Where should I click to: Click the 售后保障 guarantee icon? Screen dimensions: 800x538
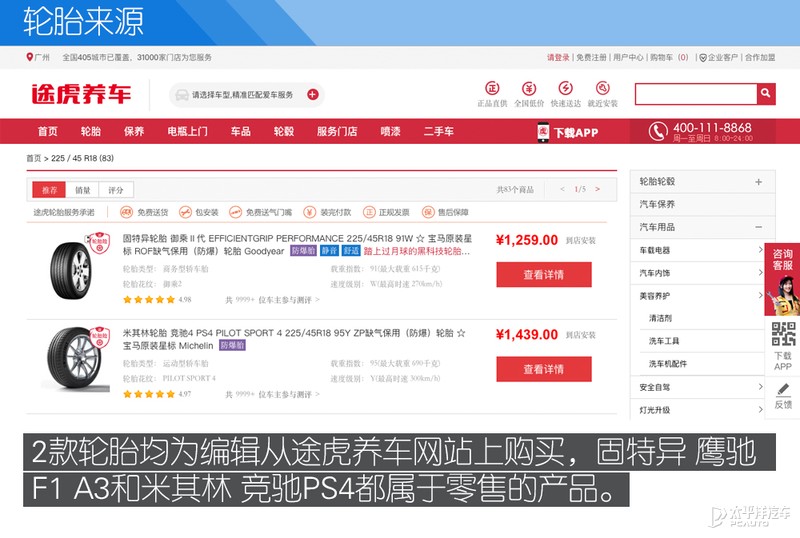click(428, 212)
